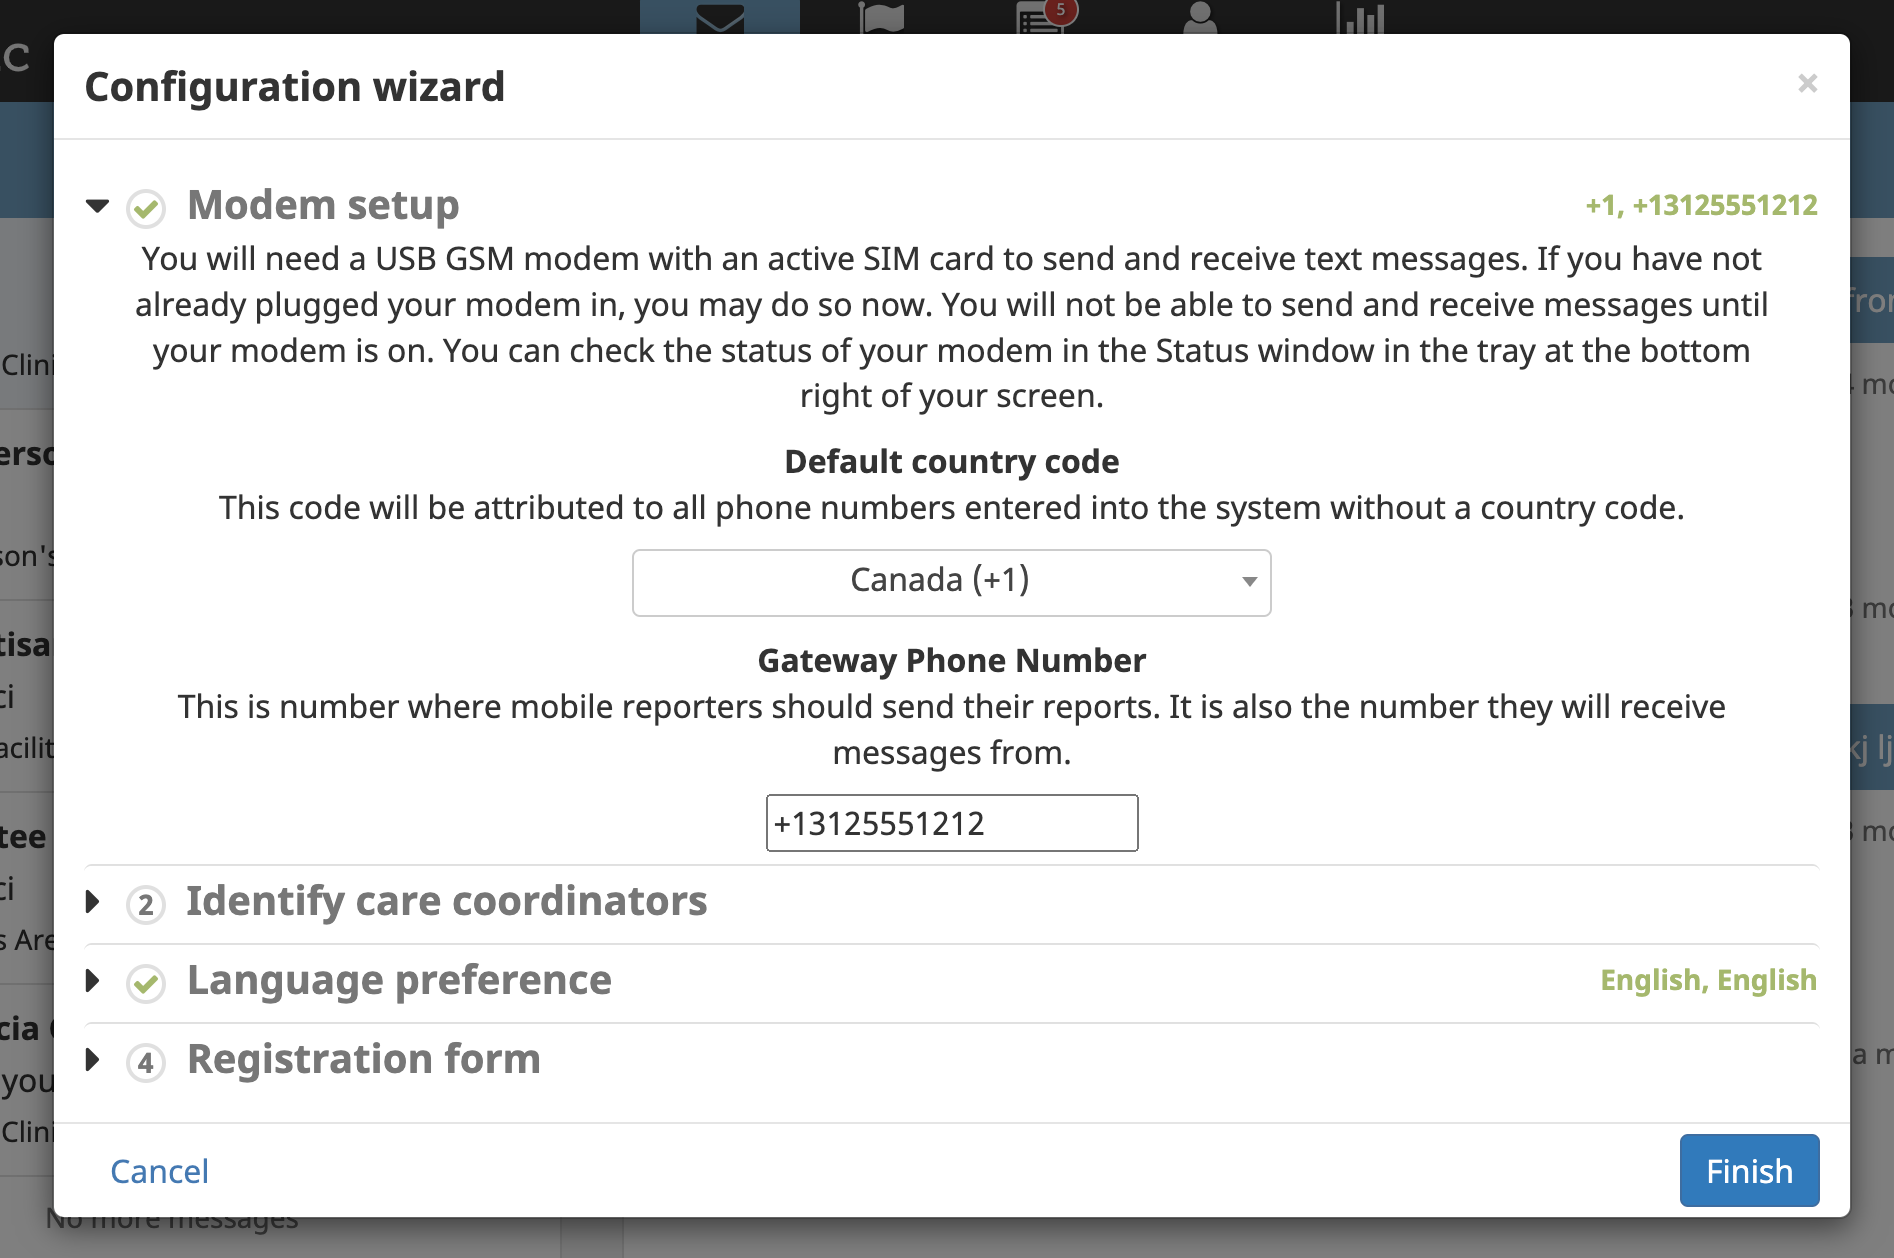Expand the Language preference section
The height and width of the screenshot is (1258, 1894).
coord(94,981)
